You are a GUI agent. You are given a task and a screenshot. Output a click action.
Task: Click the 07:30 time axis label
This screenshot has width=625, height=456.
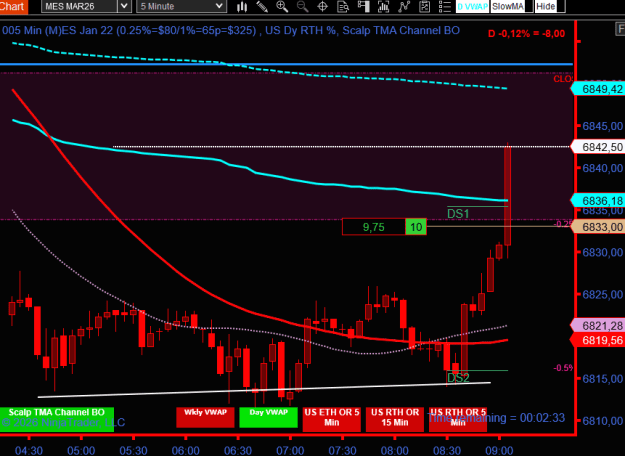pyautogui.click(x=342, y=451)
